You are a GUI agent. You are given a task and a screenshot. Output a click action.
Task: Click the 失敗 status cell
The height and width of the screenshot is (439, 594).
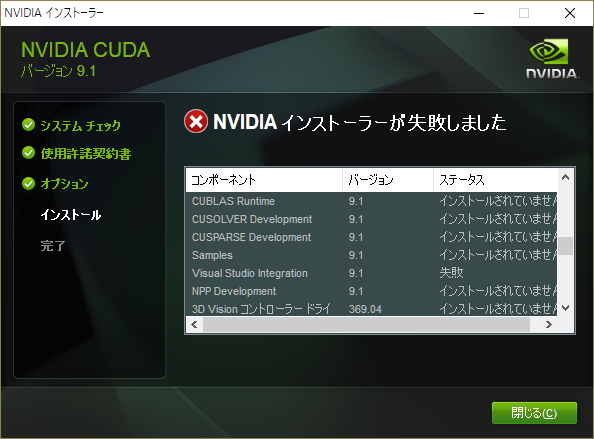(x=452, y=273)
